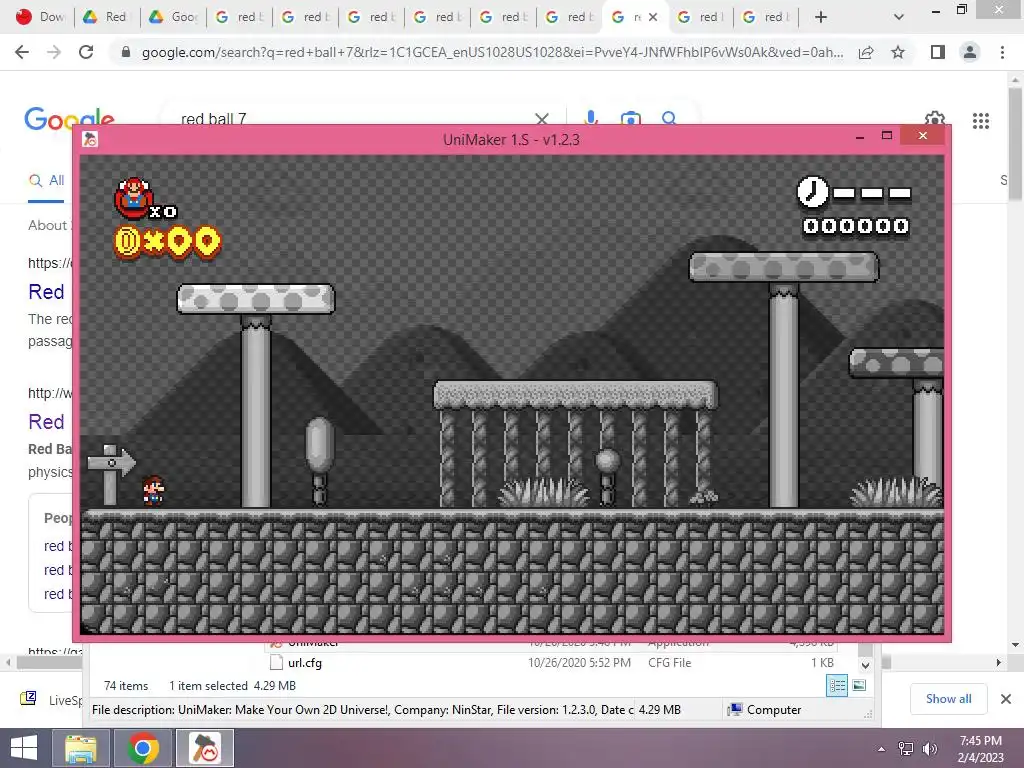
Task: Switch to the Goog Drive tab
Action: (x=173, y=17)
